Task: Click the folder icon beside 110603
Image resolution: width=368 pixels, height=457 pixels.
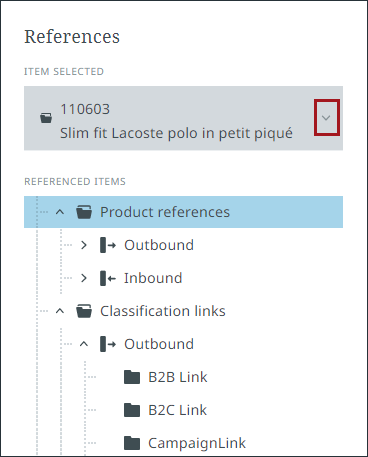Action: tap(46, 118)
